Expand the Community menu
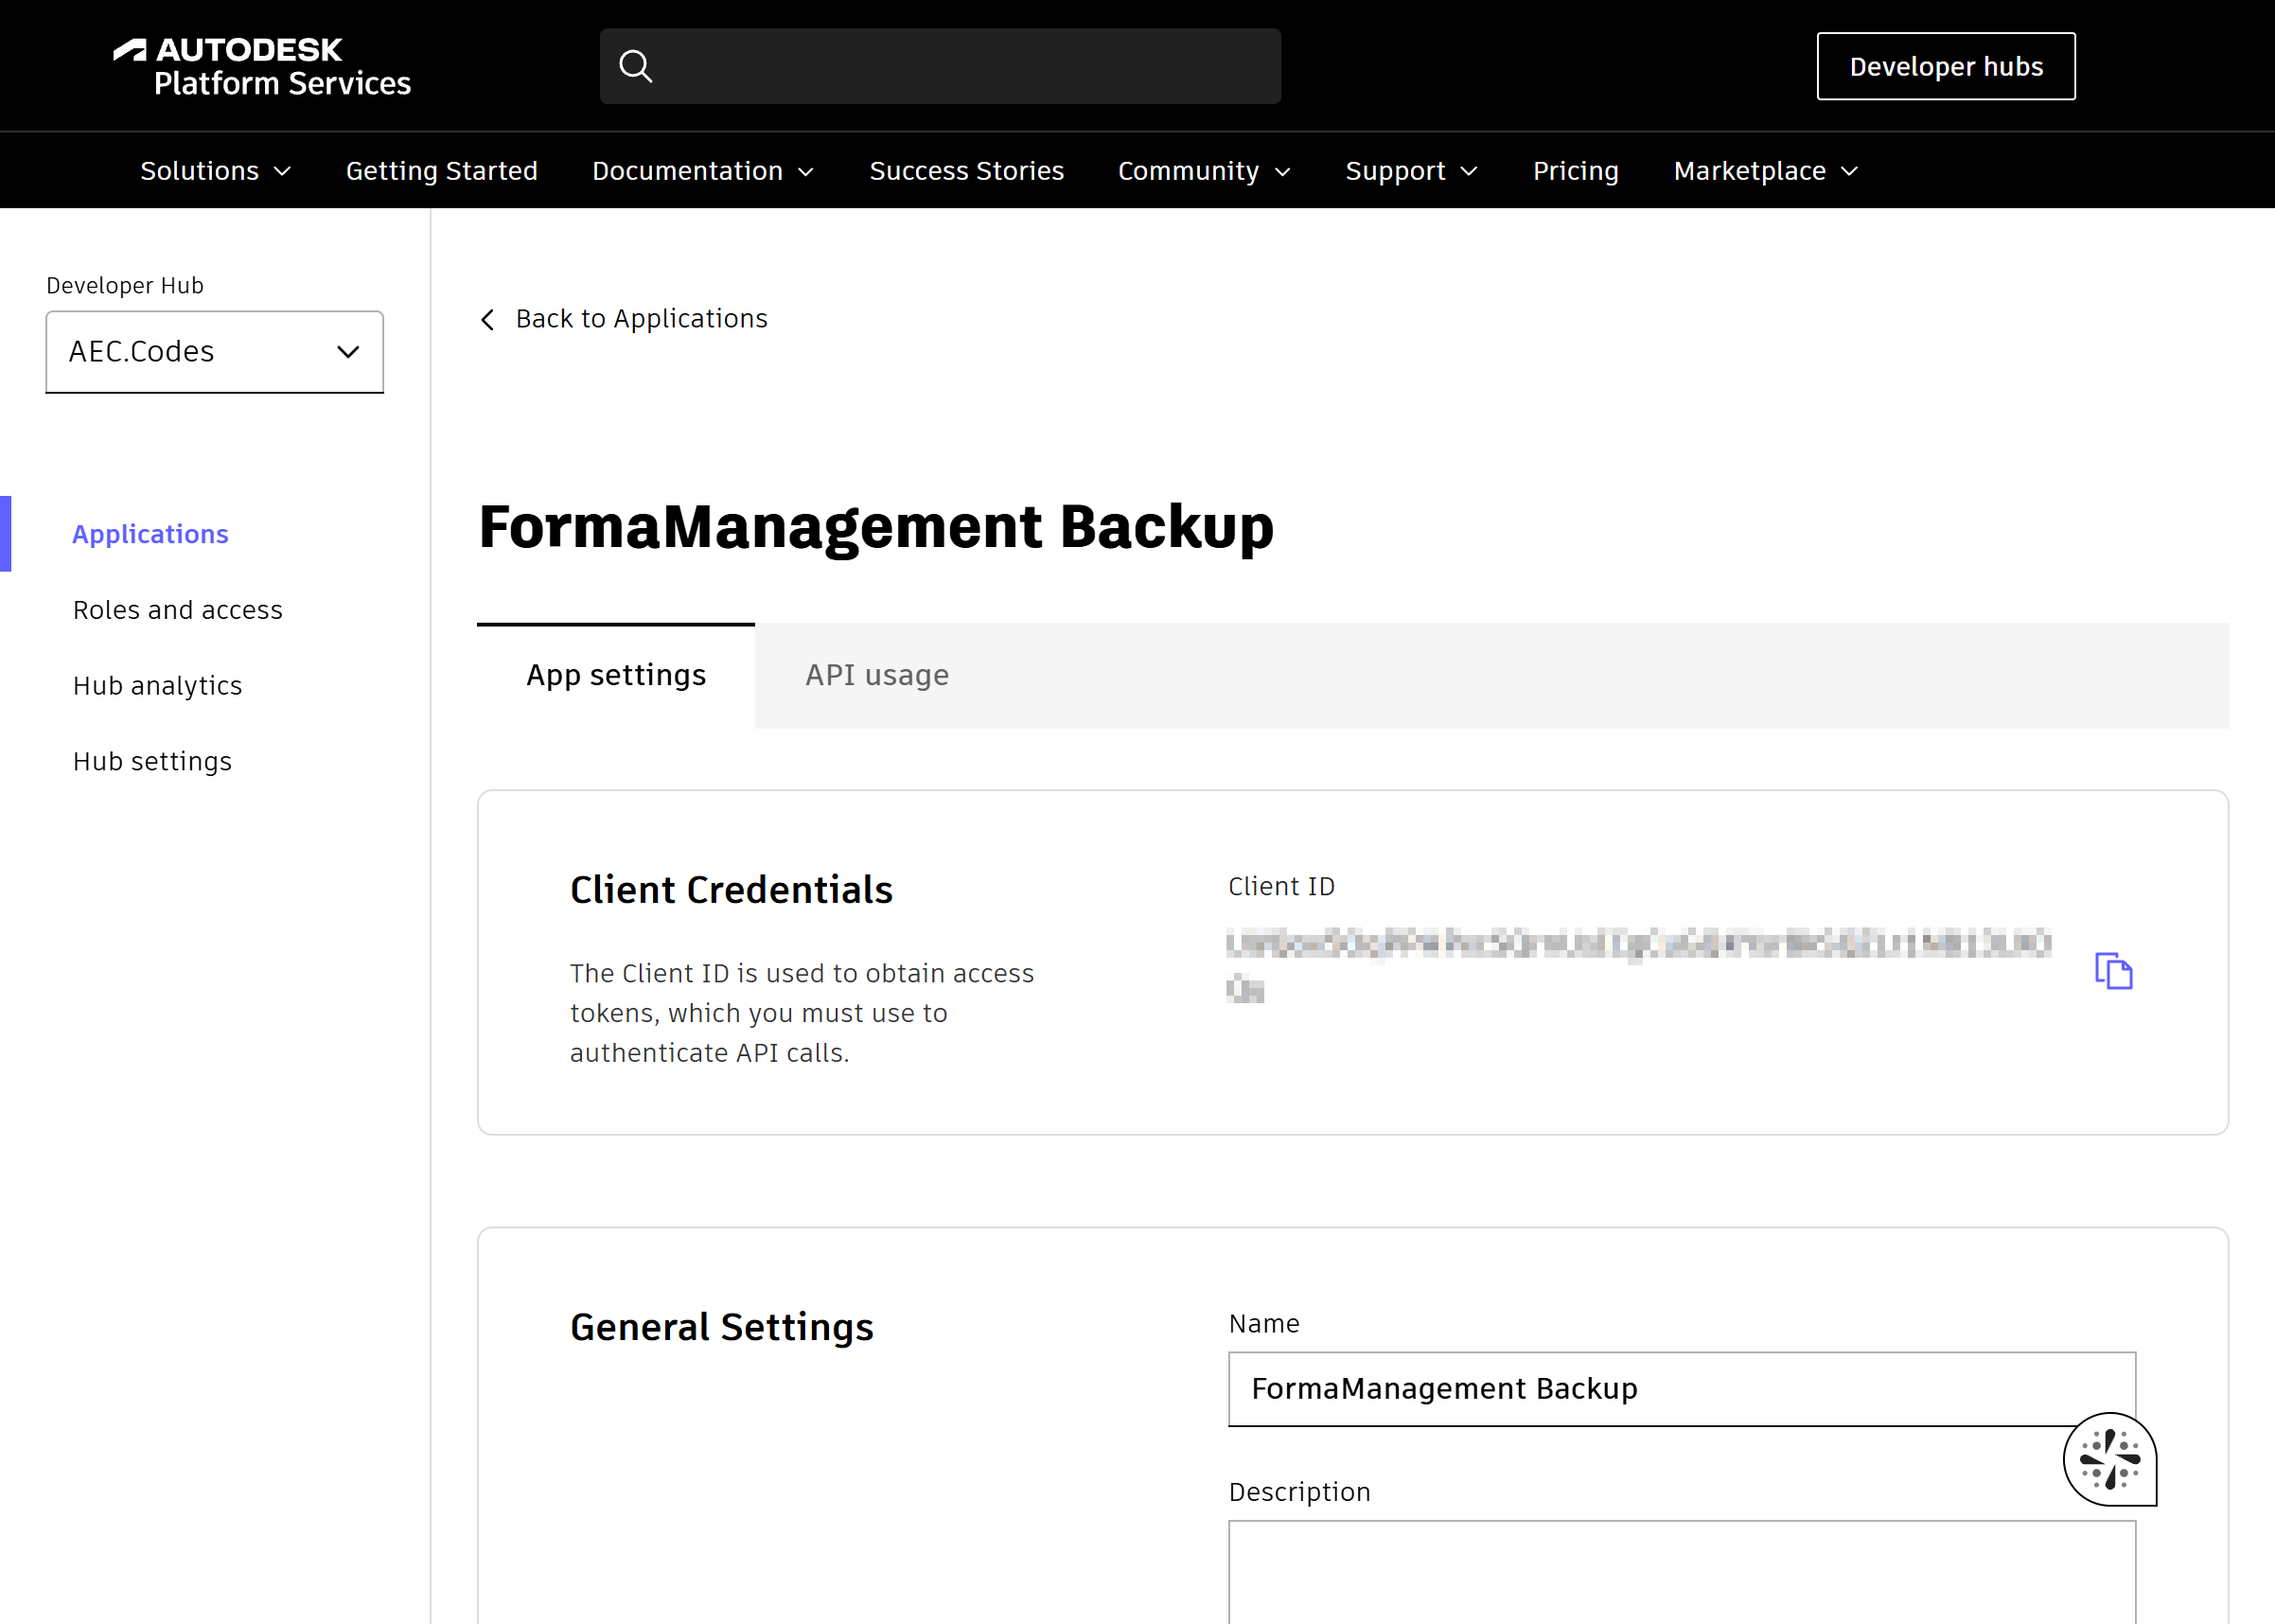This screenshot has height=1624, width=2275. [1204, 171]
